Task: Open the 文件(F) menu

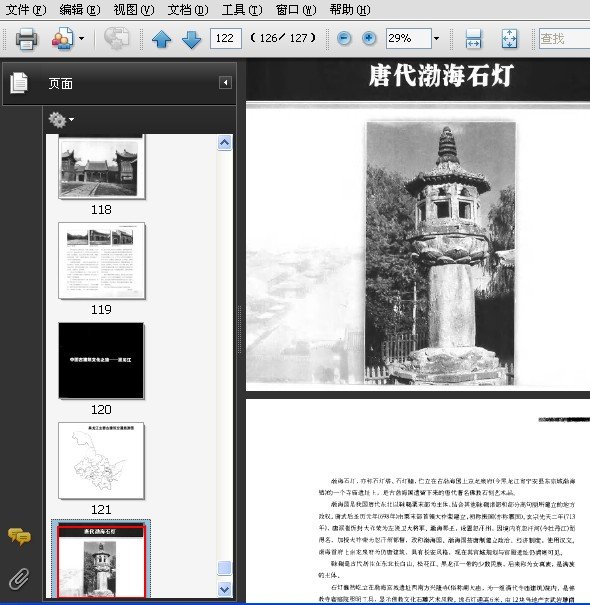Action: [25, 9]
